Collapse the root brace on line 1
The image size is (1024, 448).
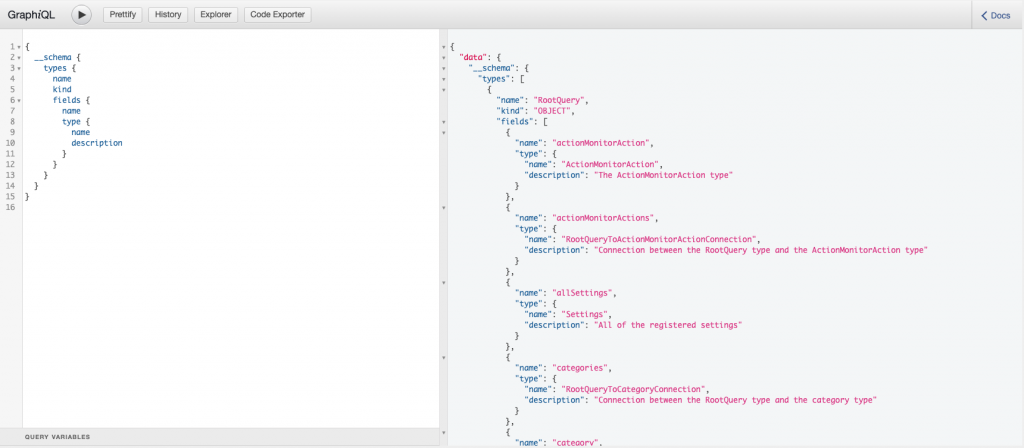click(x=19, y=47)
